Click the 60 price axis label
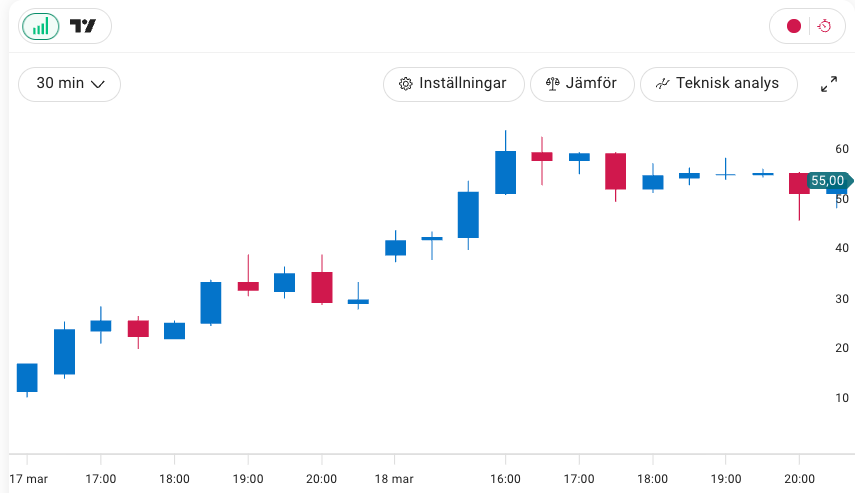855x493 pixels. click(x=842, y=149)
